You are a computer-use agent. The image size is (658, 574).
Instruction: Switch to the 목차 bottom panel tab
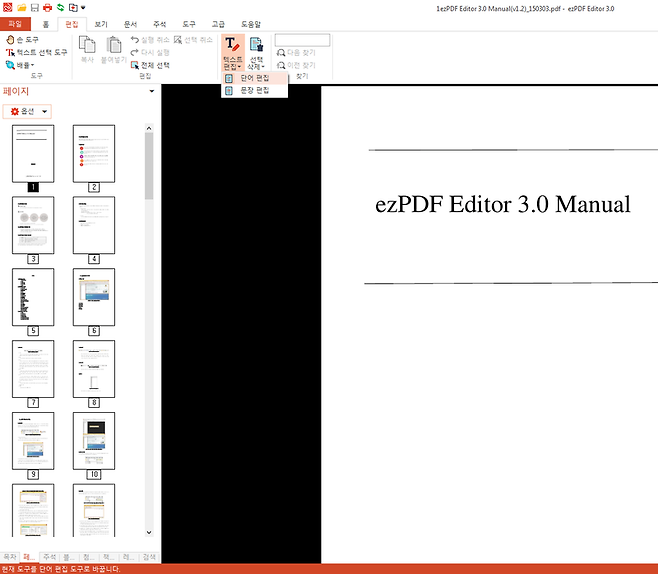tap(10, 557)
